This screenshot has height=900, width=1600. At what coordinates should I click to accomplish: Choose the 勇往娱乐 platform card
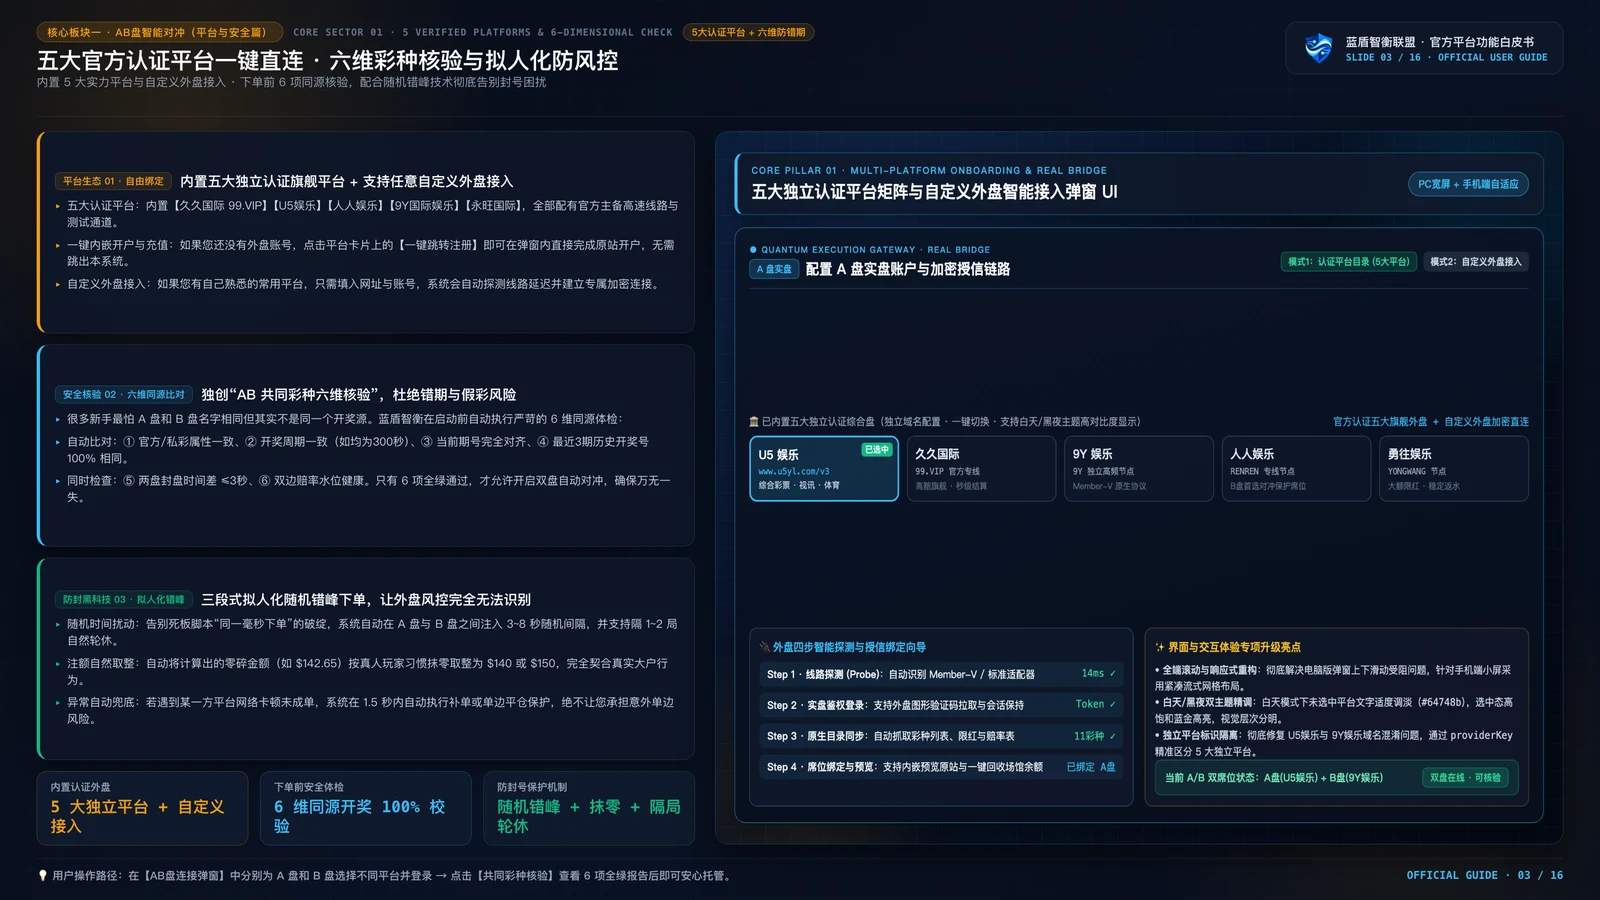pos(1454,469)
